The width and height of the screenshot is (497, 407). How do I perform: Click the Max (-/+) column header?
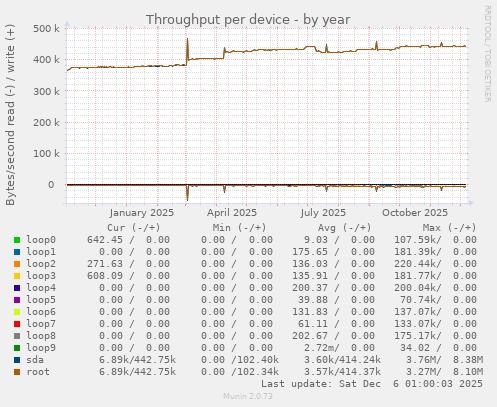point(449,228)
